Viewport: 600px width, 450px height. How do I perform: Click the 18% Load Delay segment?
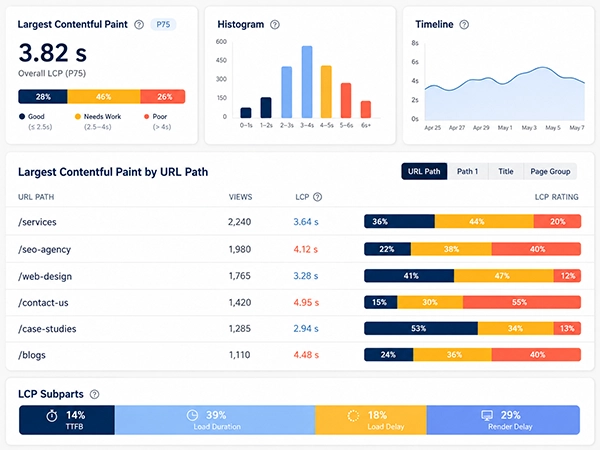[371, 420]
